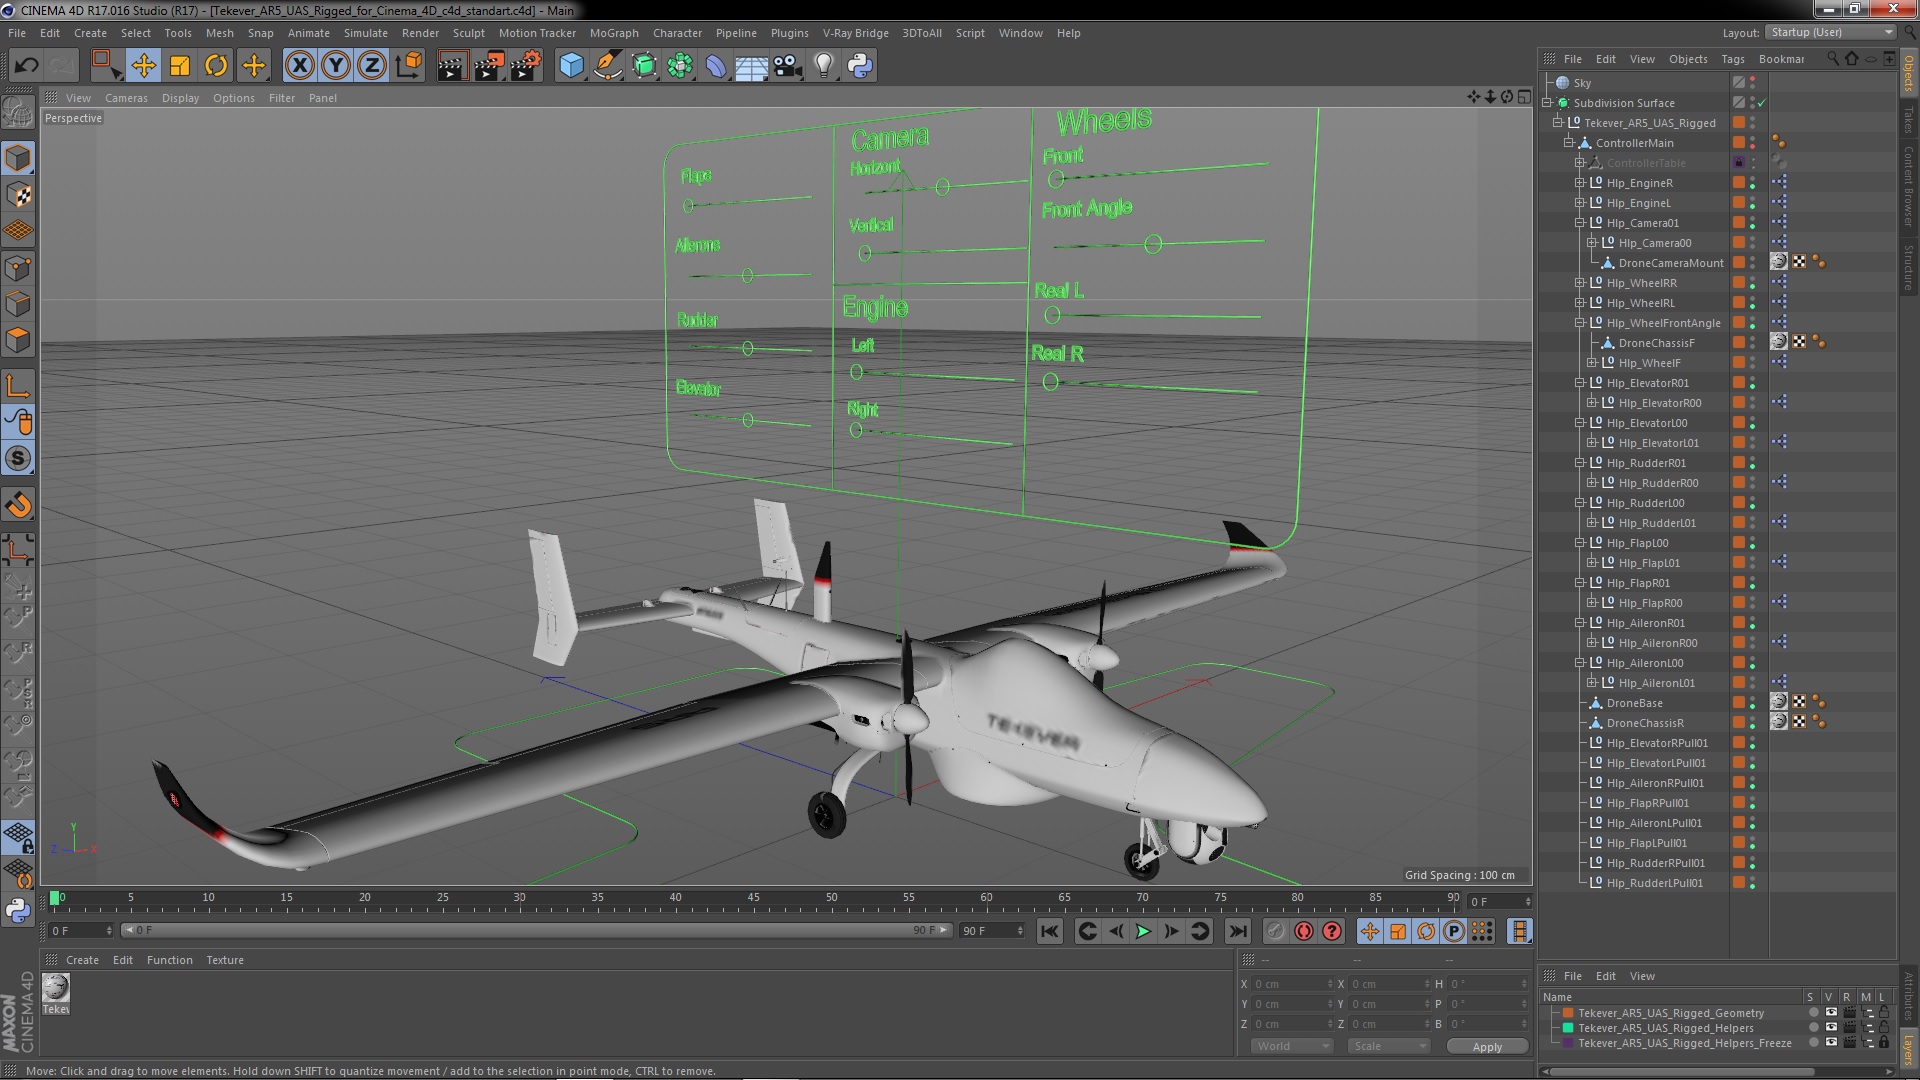1920x1080 pixels.
Task: Open the viewport Cameras menu
Action: [126, 98]
